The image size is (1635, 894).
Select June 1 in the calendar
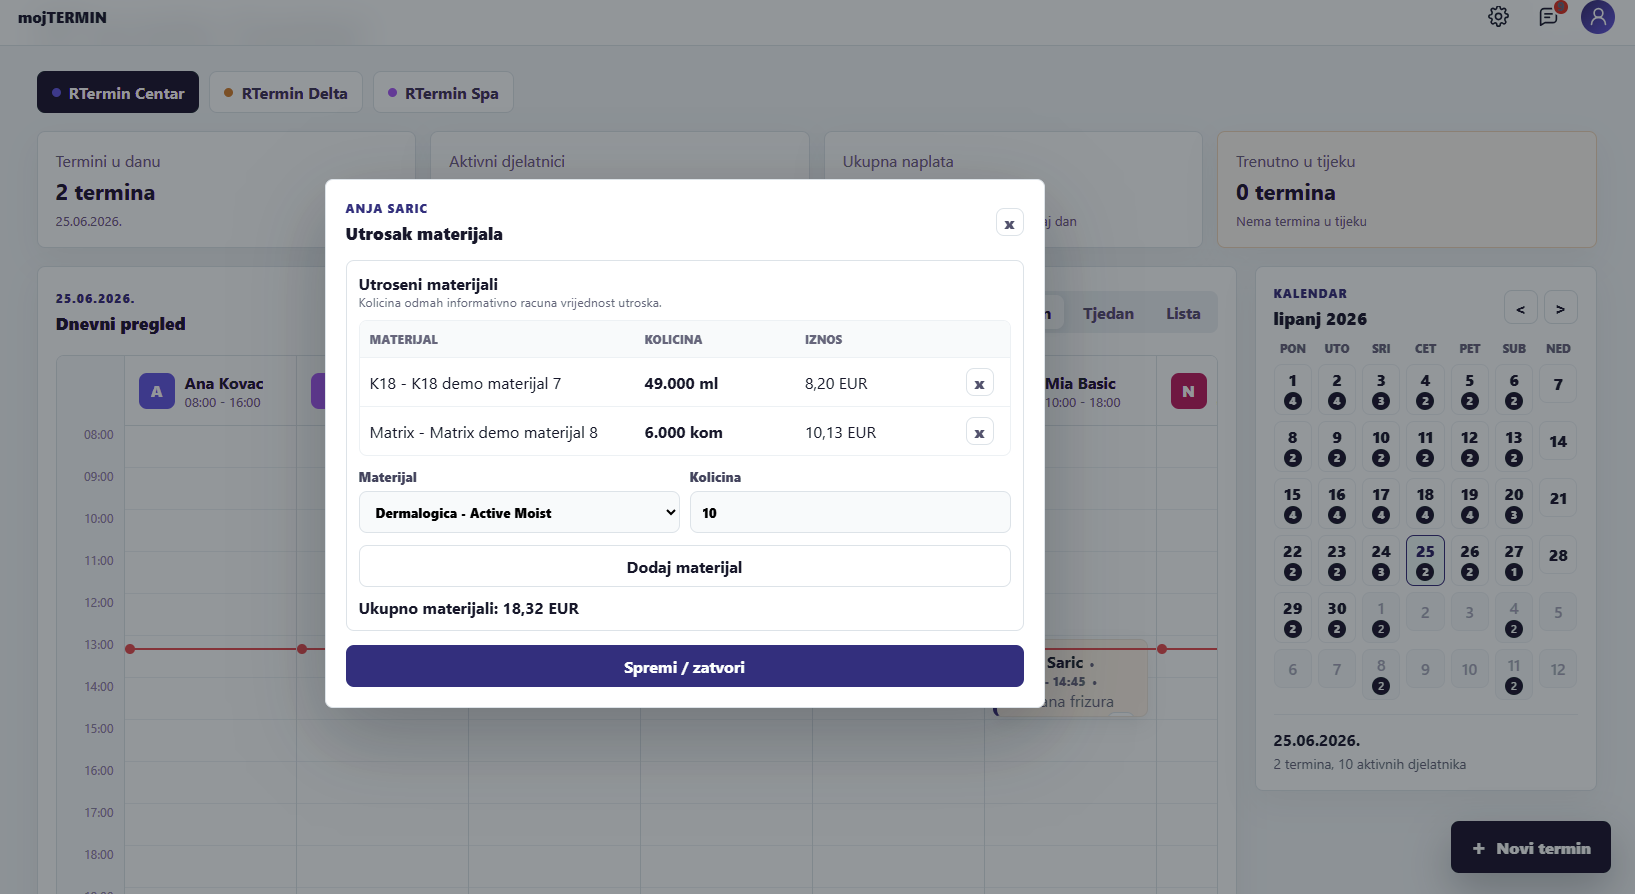tap(1292, 389)
